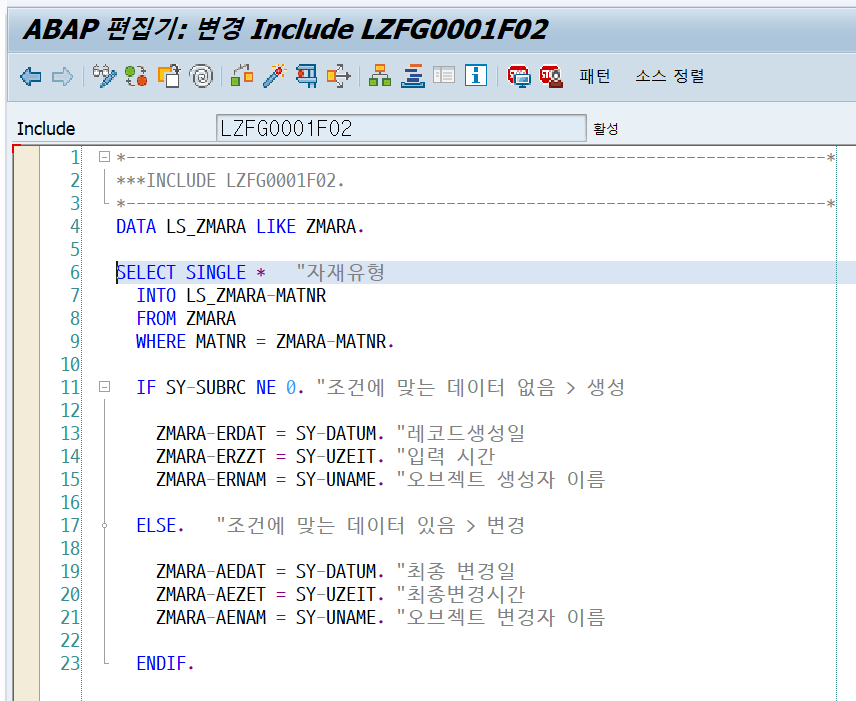The height and width of the screenshot is (701, 856).
Task: Click the Include name input field LZFG0001F02
Action: coord(400,127)
